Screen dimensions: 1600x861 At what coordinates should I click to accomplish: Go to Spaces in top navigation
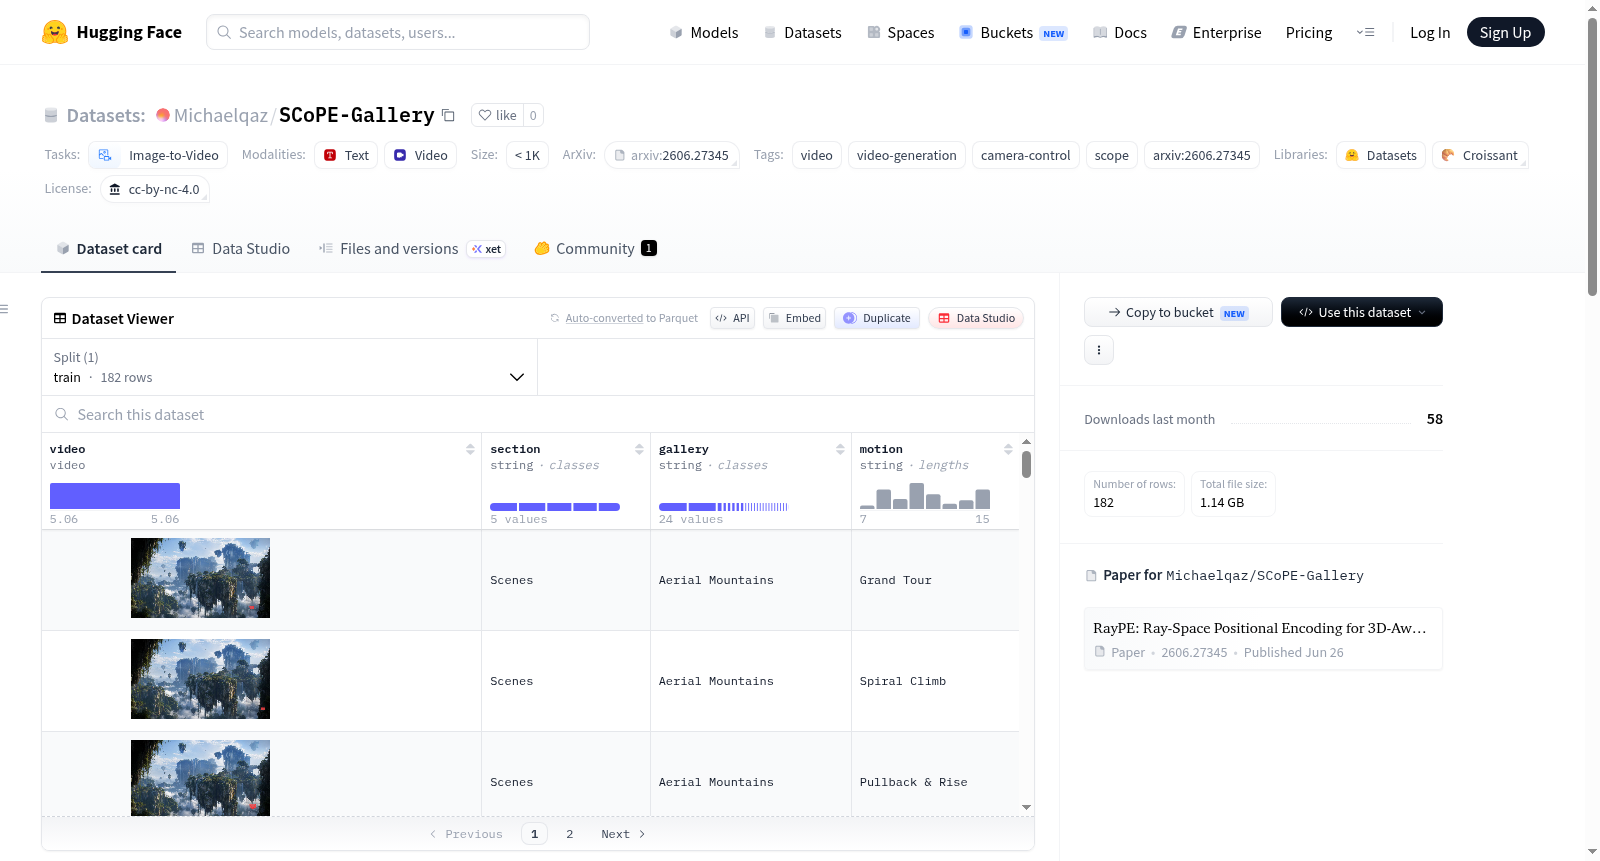(x=900, y=33)
